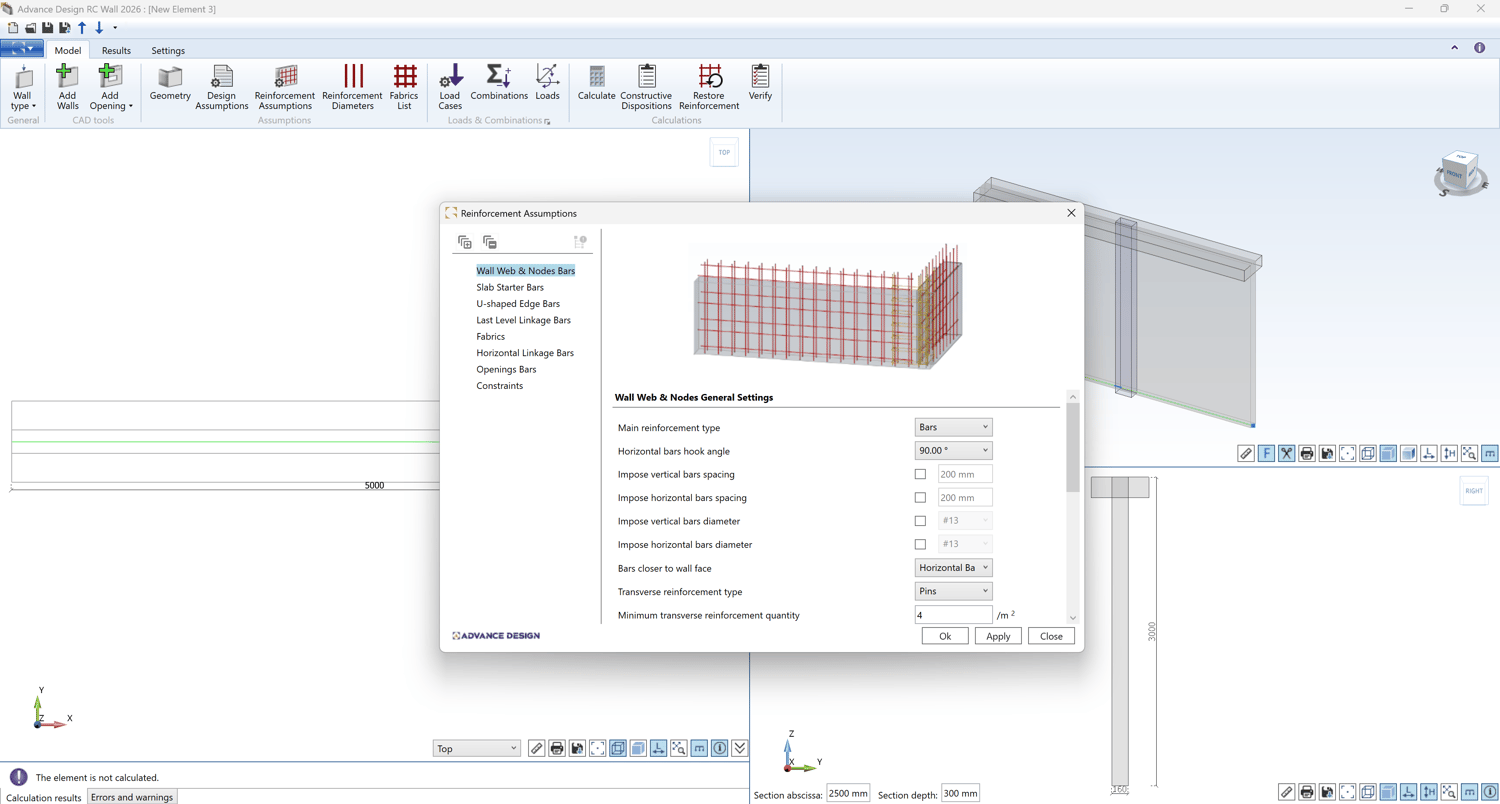1500x804 pixels.
Task: Select Constraints in the assumptions list
Action: [x=500, y=386]
